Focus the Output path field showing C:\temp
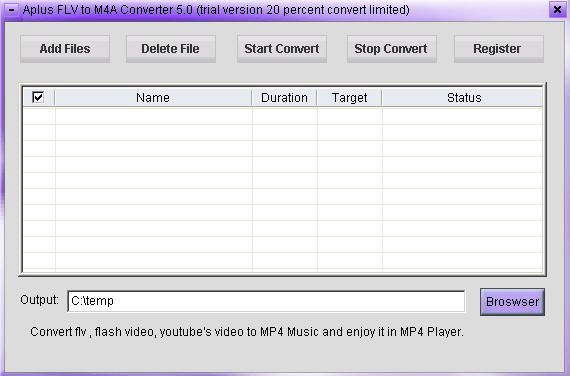The width and height of the screenshot is (570, 376). tap(266, 301)
